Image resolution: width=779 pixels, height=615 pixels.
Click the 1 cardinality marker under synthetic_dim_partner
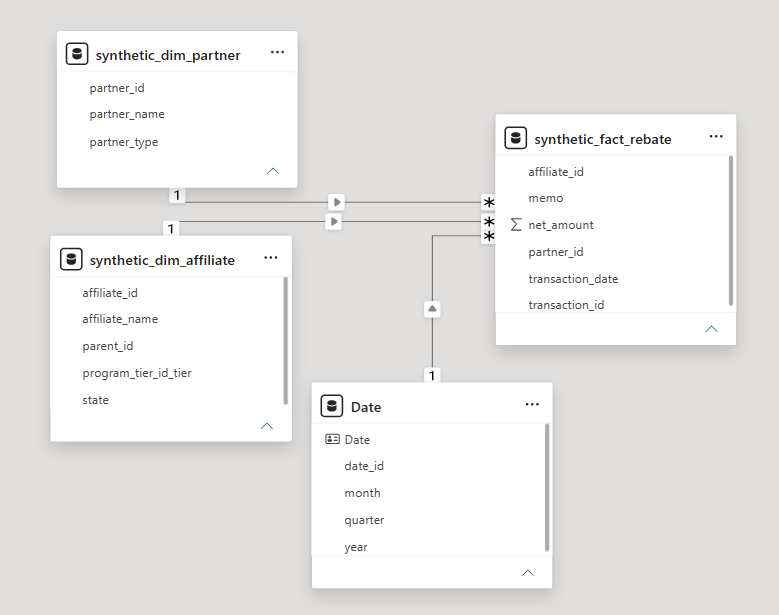coord(177,195)
